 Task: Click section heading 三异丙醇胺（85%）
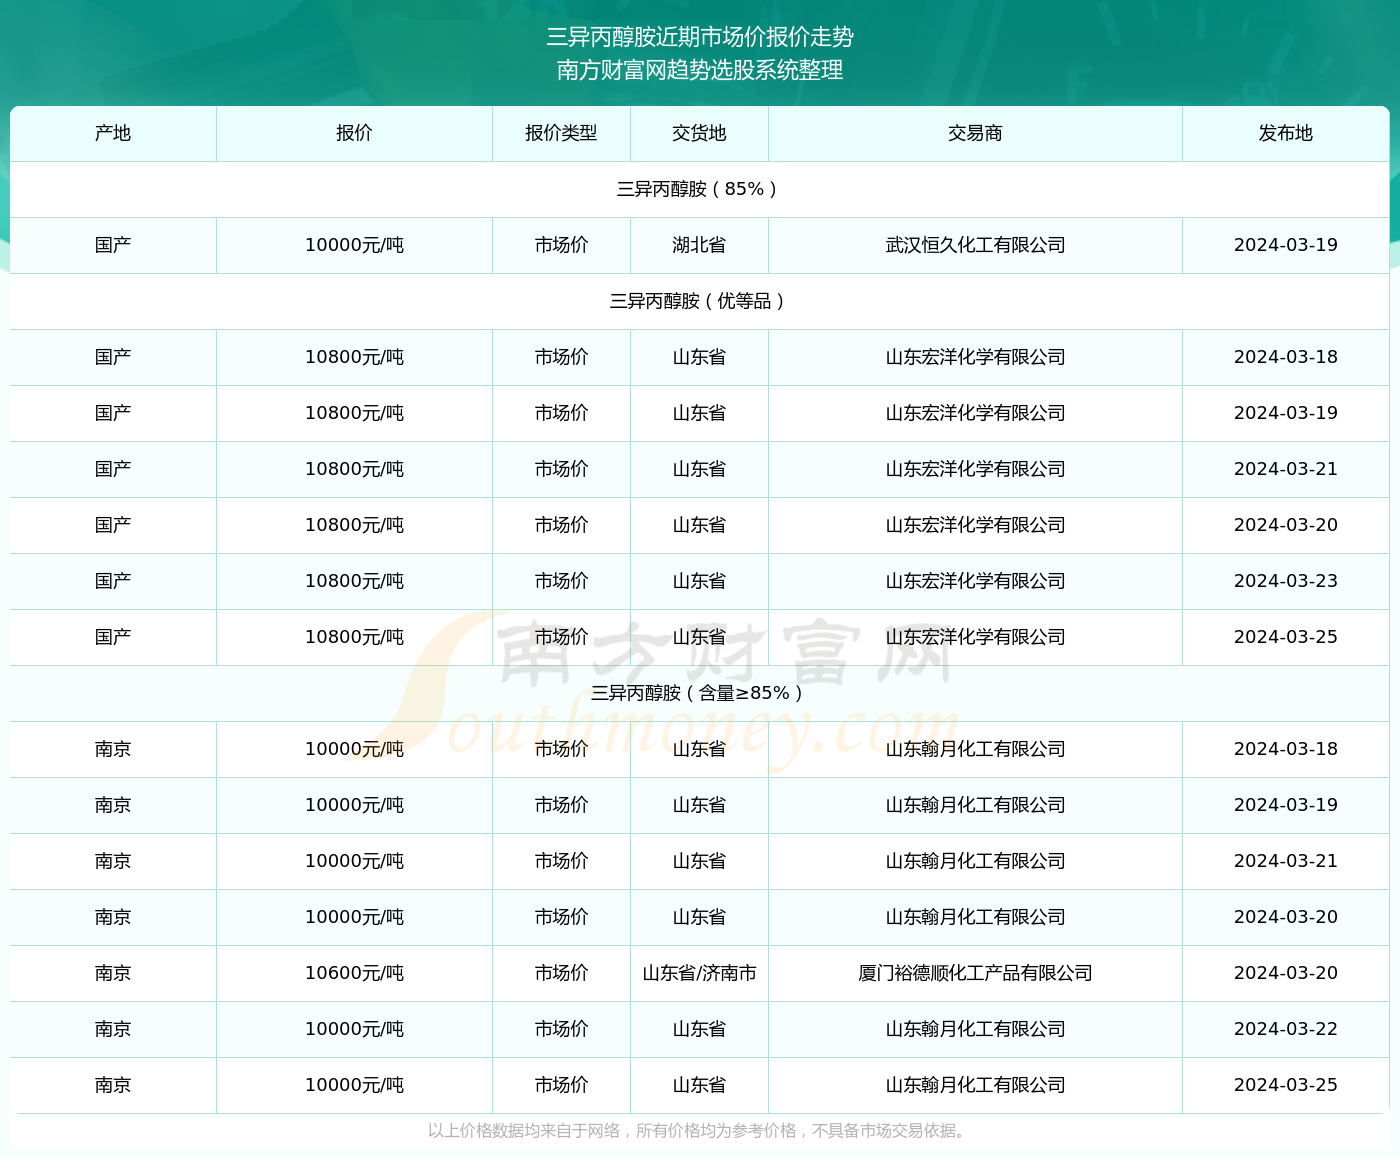coord(699,189)
